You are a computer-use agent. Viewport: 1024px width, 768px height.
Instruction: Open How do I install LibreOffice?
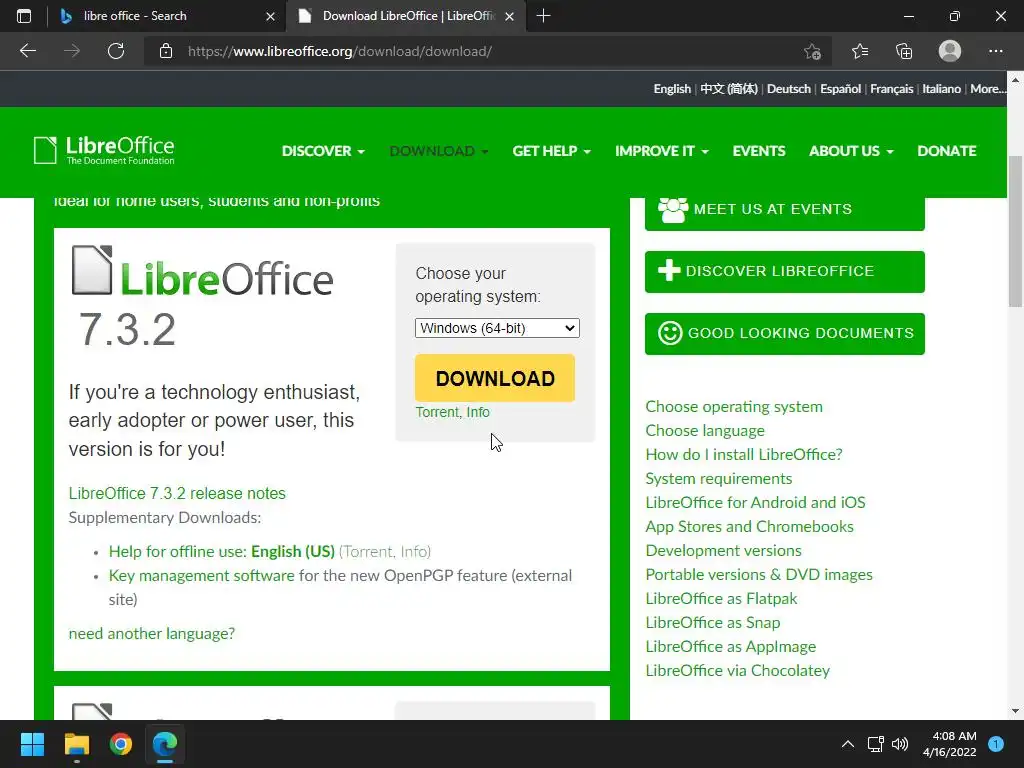744,455
